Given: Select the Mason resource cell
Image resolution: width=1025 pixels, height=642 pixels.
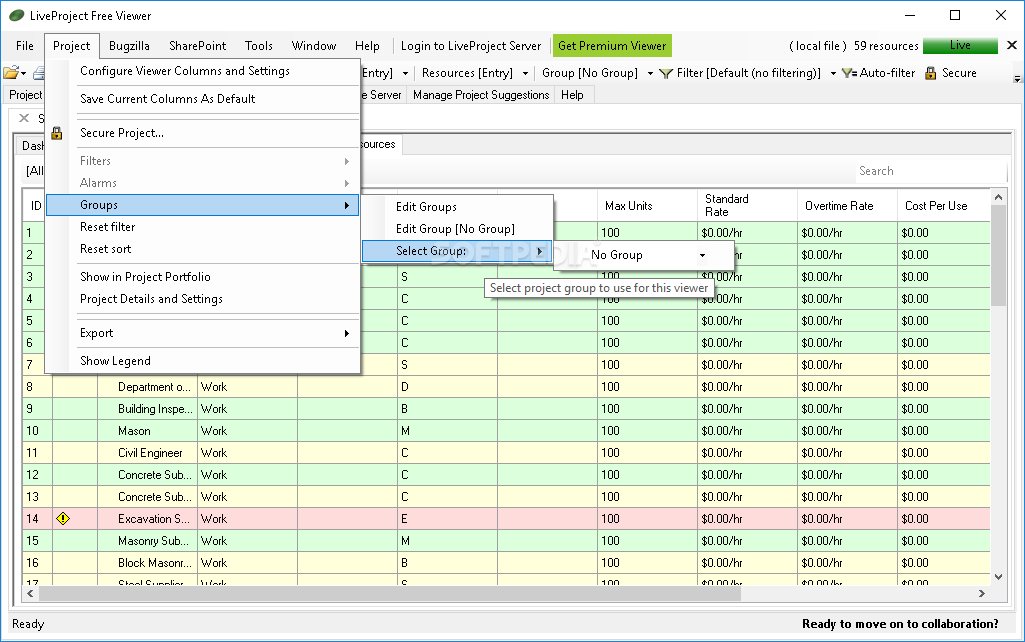Looking at the screenshot, I should pos(148,431).
